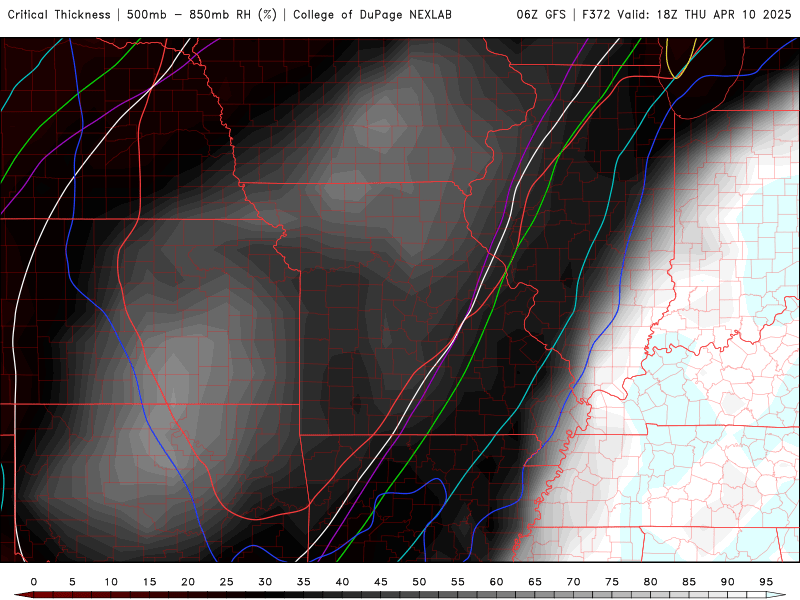Click the 20 value on the color scale
Viewport: 800px width, 600px height.
coord(188,582)
